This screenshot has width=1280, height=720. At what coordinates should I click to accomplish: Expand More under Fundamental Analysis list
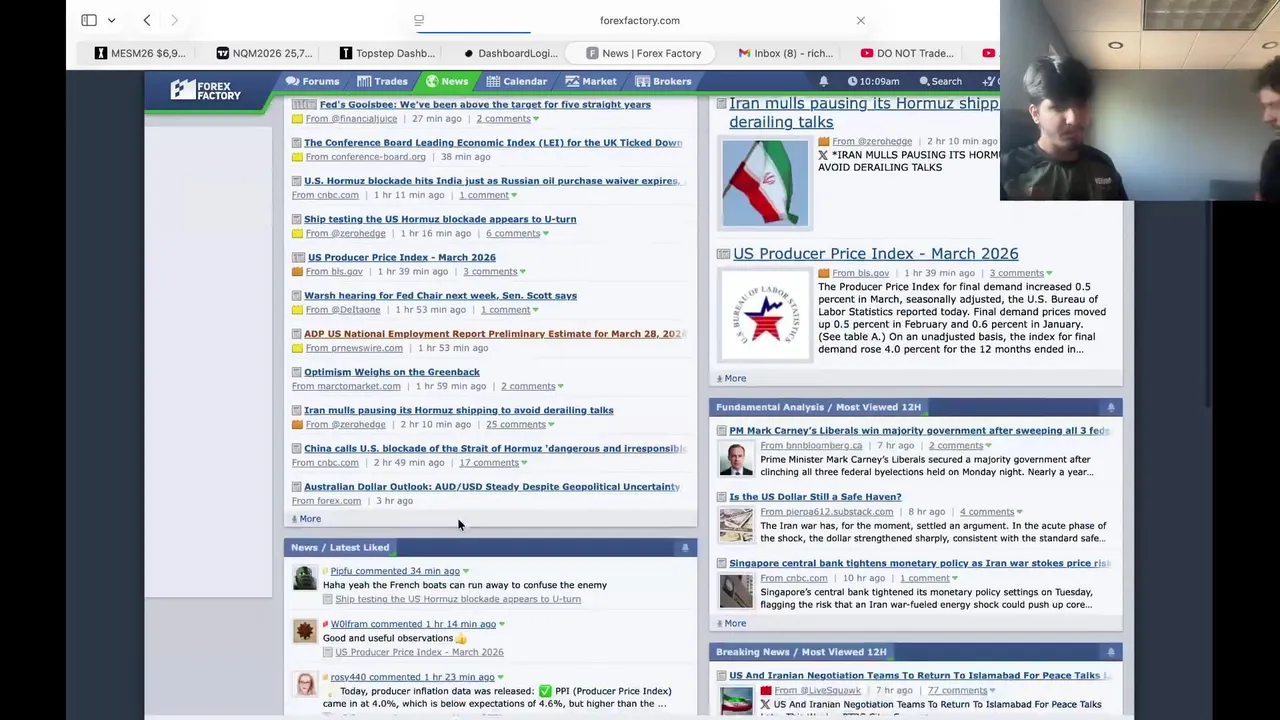731,624
